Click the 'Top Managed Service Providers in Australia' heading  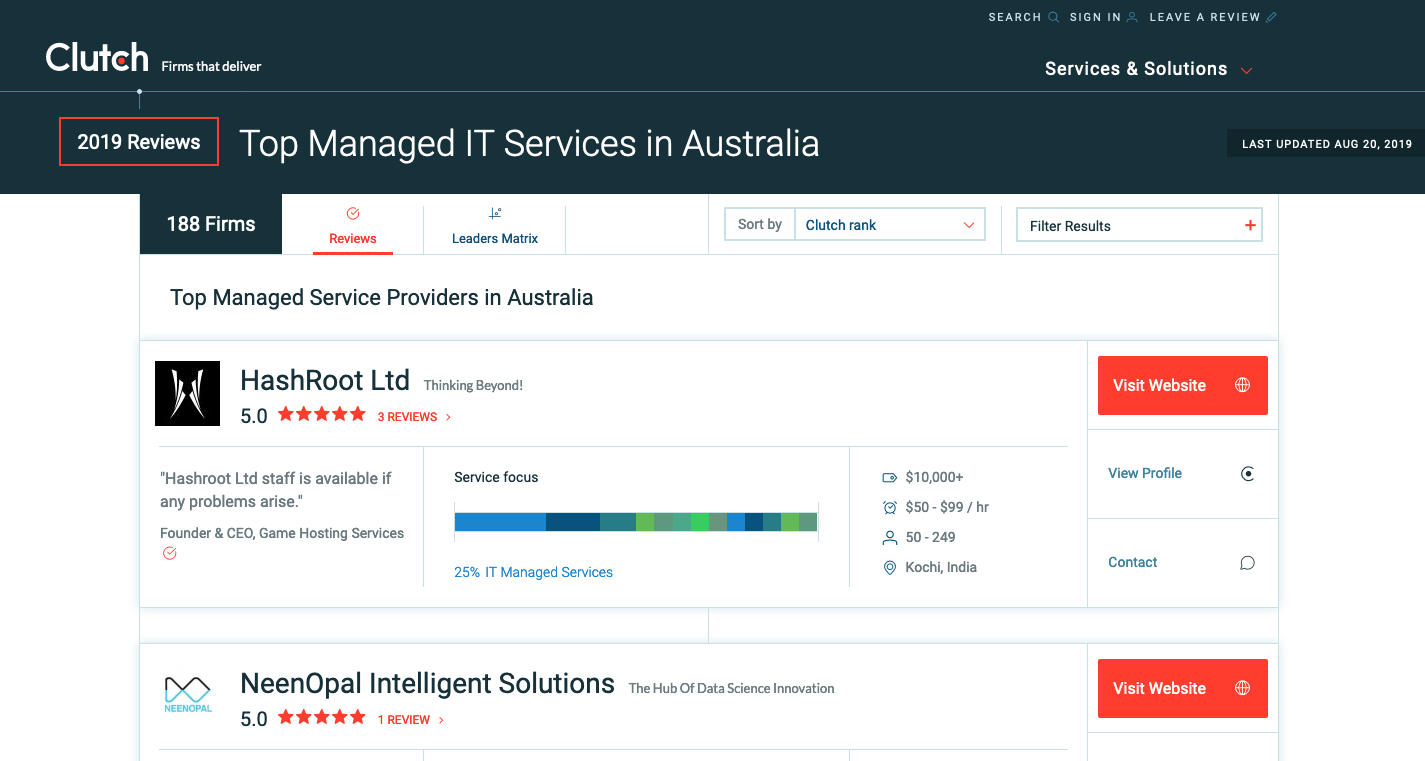click(x=382, y=297)
